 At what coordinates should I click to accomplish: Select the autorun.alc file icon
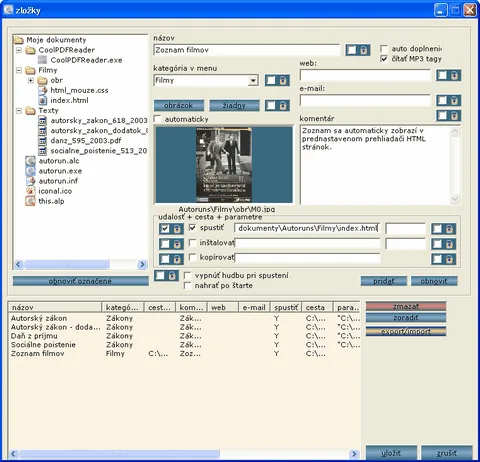click(30, 161)
